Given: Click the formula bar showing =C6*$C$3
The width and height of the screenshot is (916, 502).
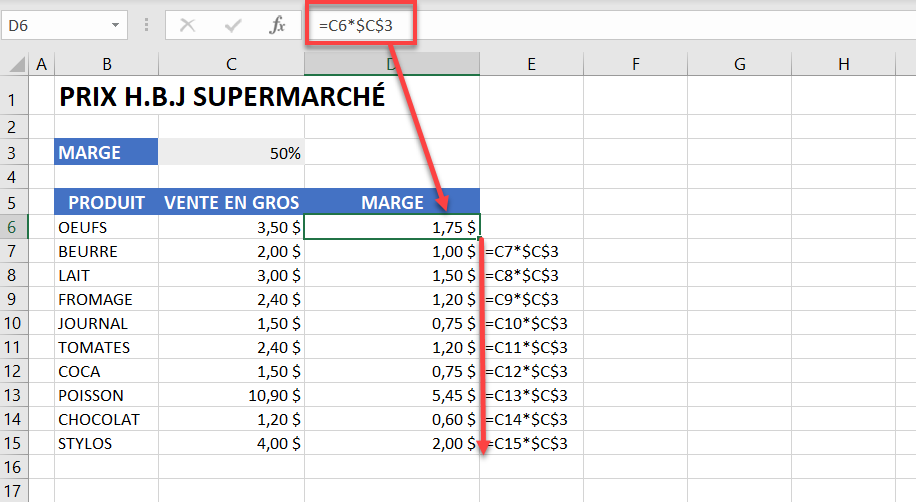Looking at the screenshot, I should (x=608, y=26).
